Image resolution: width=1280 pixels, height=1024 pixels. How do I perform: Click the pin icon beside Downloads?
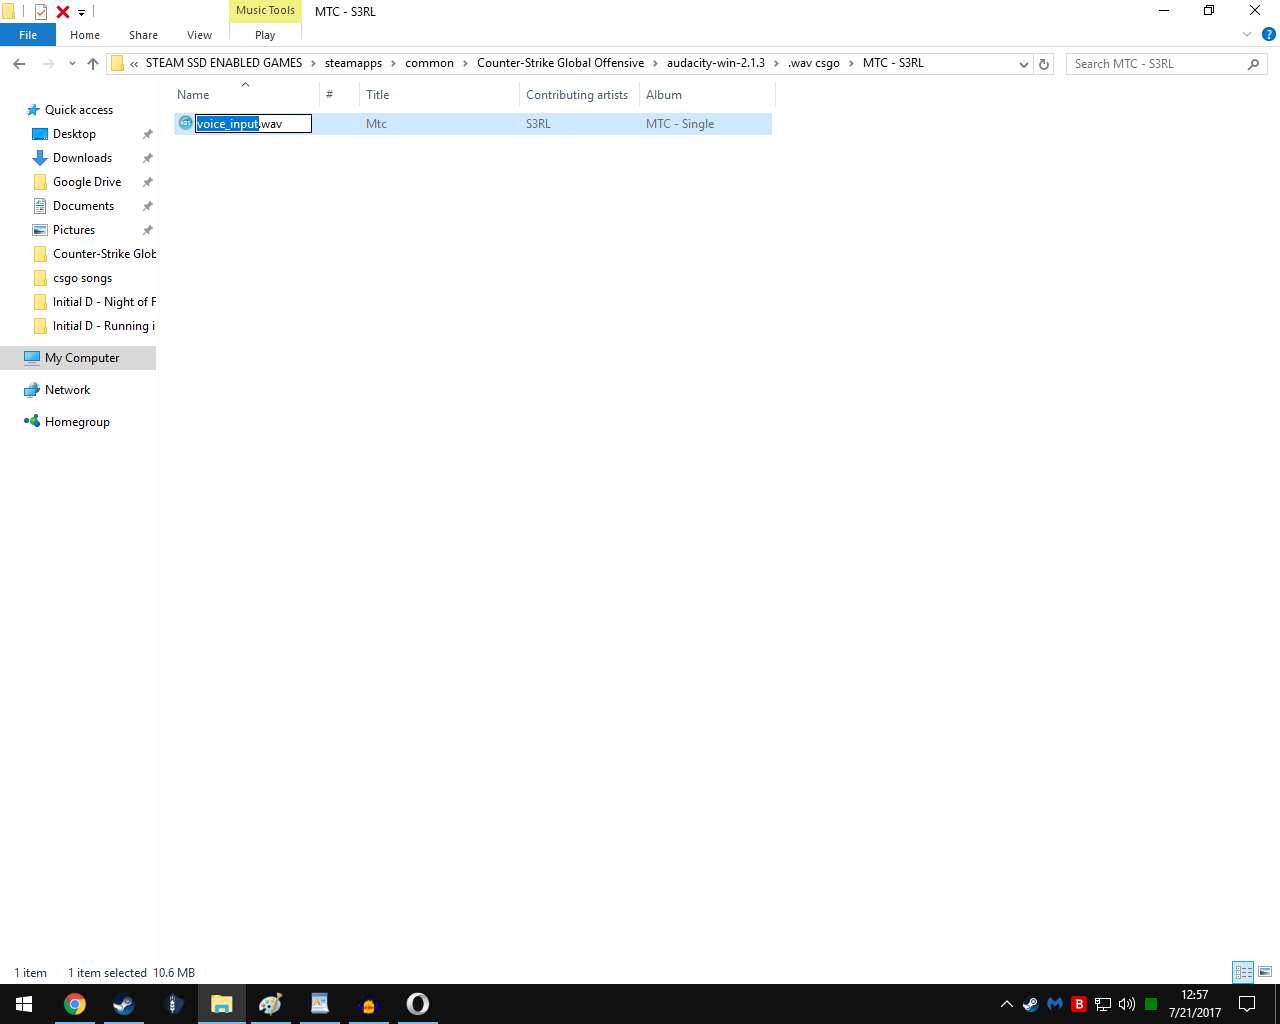pos(148,158)
